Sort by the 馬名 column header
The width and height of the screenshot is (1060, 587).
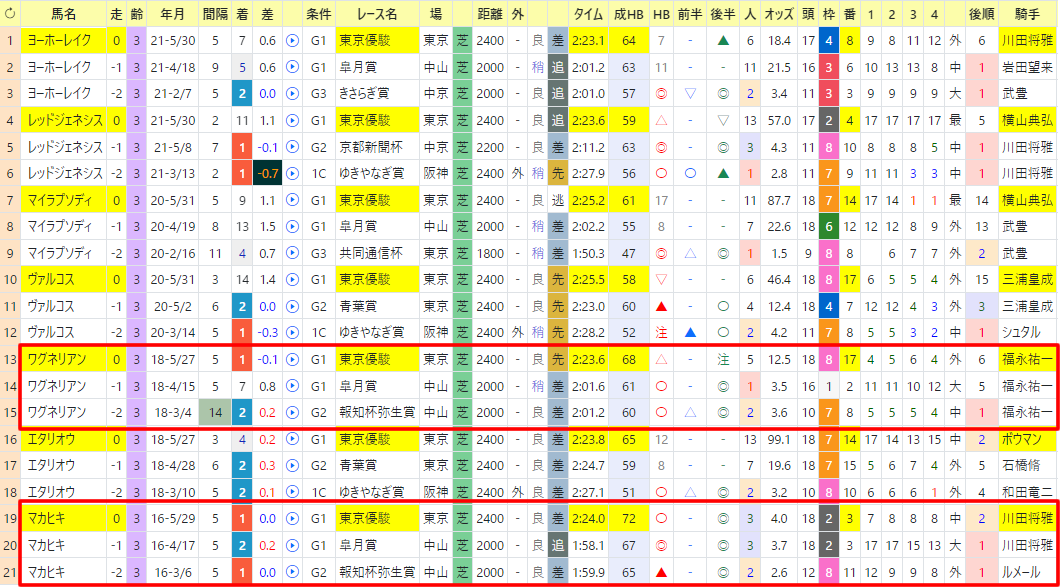(64, 14)
